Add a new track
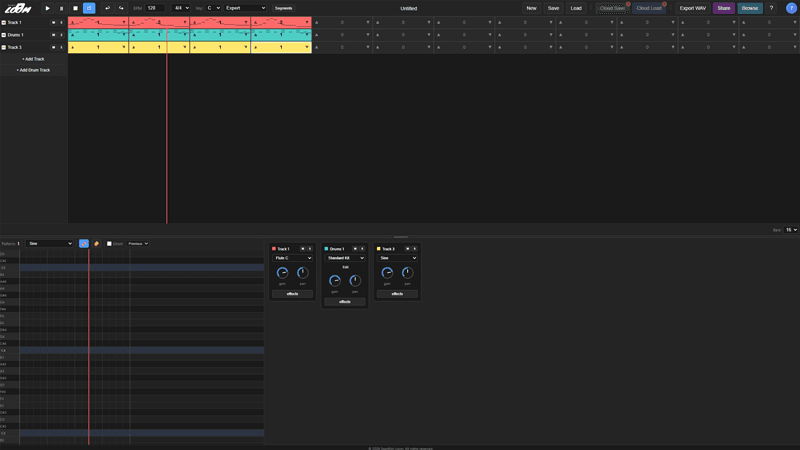The height and width of the screenshot is (450, 800). [33, 59]
